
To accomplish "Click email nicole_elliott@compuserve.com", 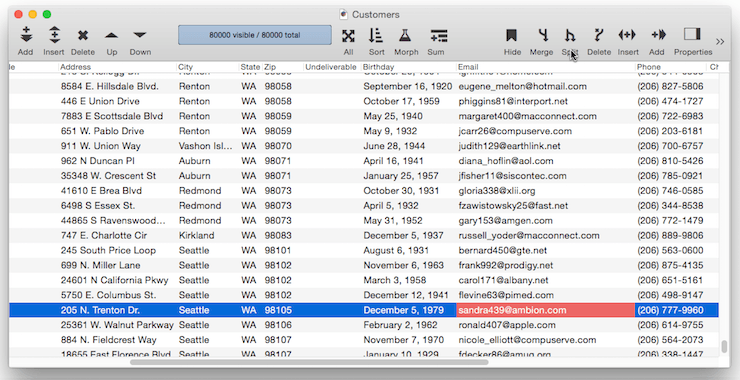I will (527, 340).
